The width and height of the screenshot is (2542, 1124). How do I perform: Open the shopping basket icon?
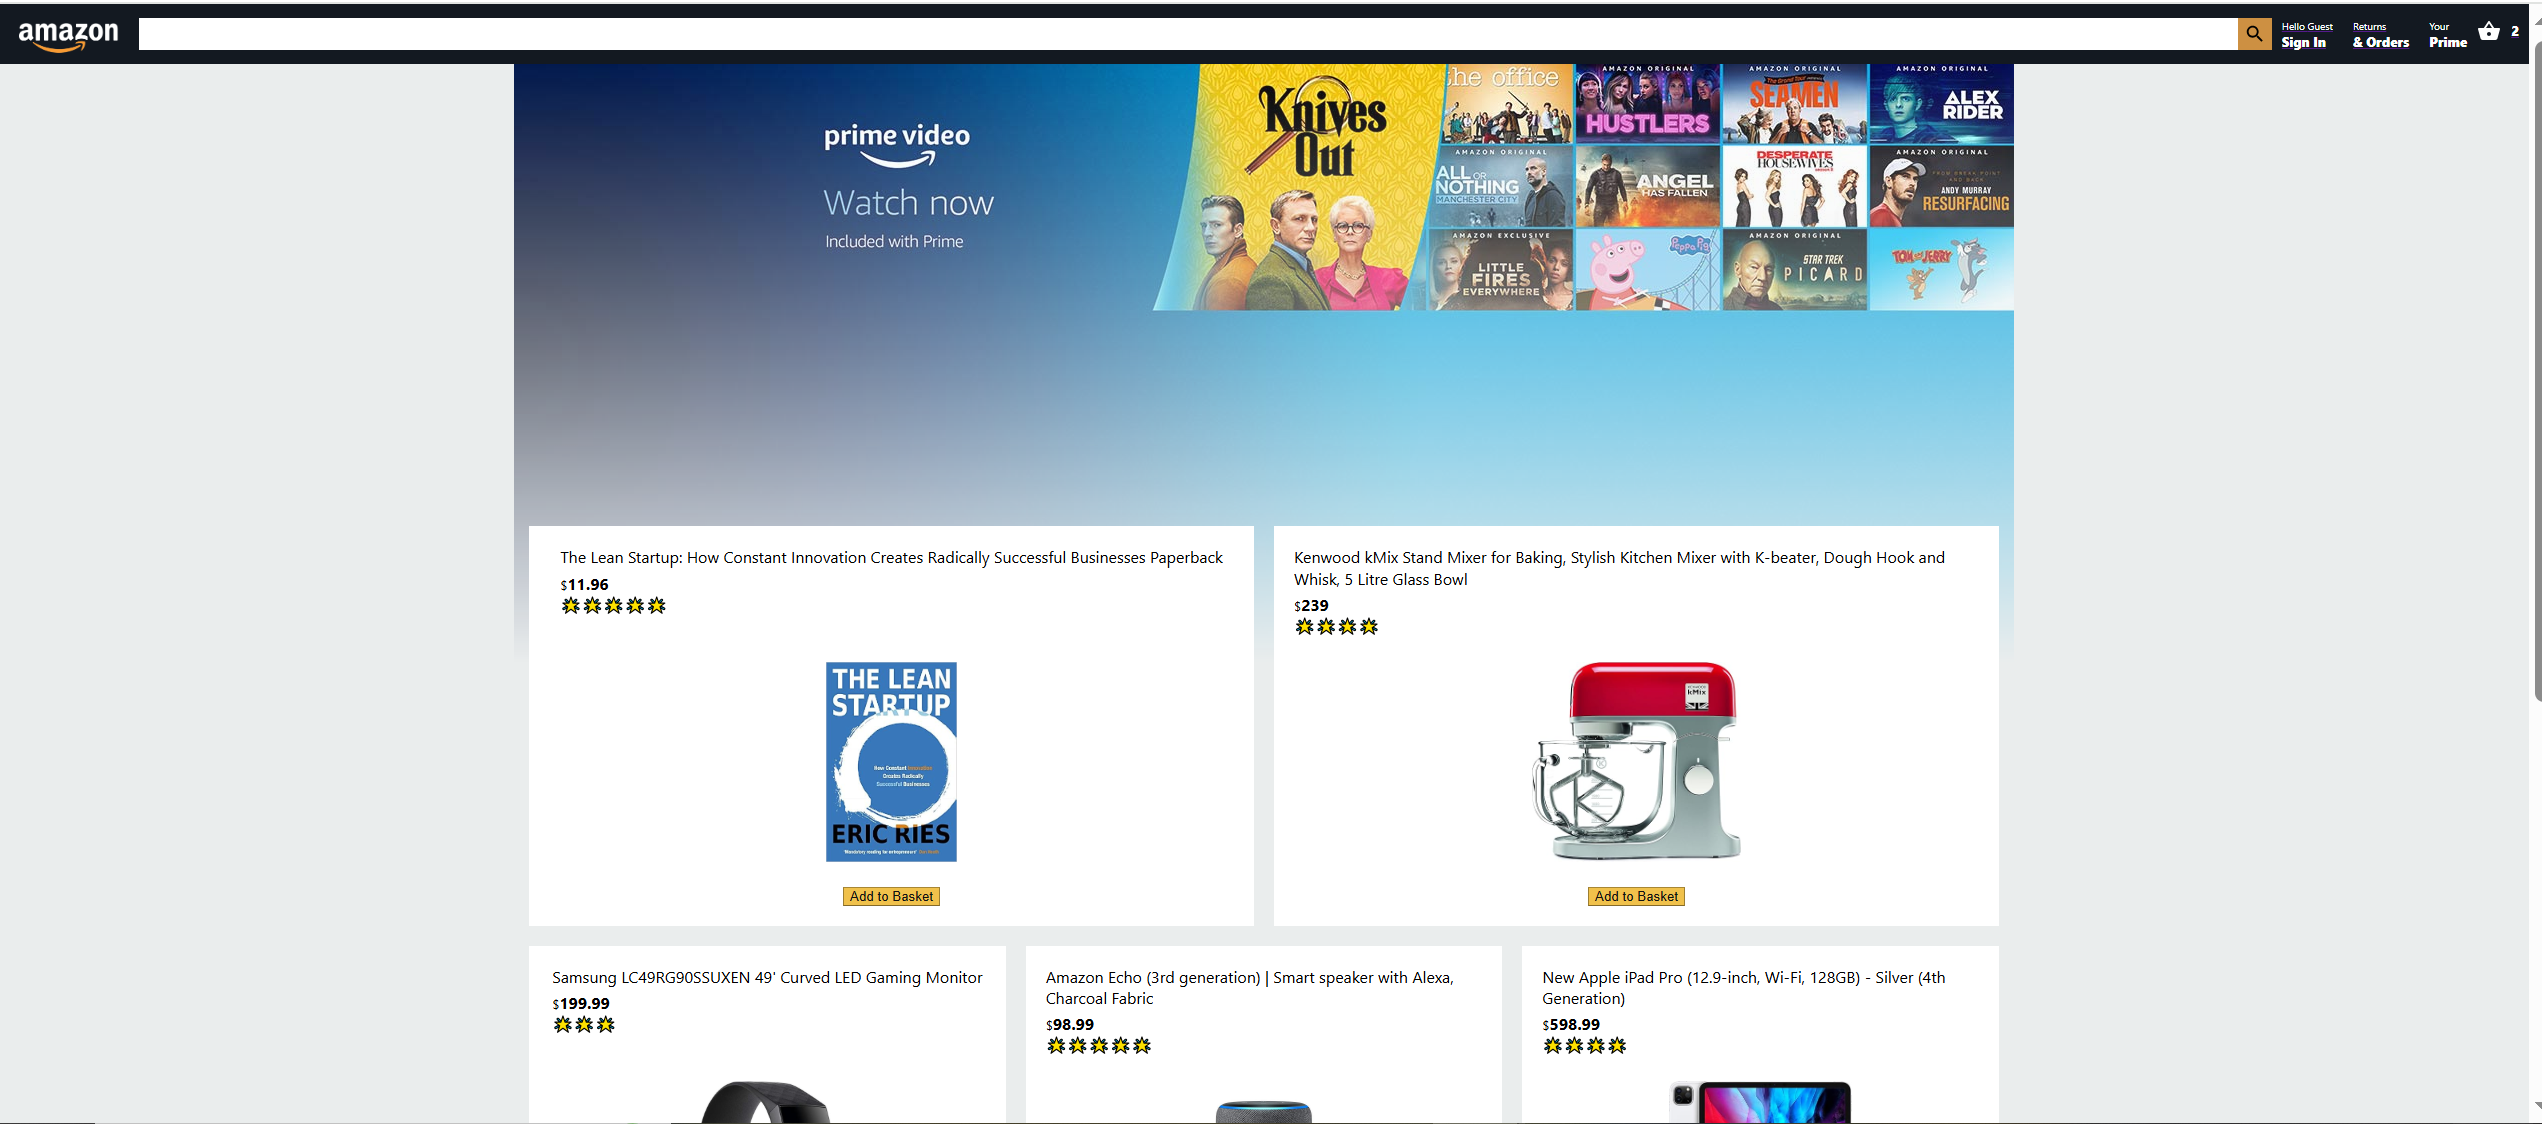(x=2489, y=32)
